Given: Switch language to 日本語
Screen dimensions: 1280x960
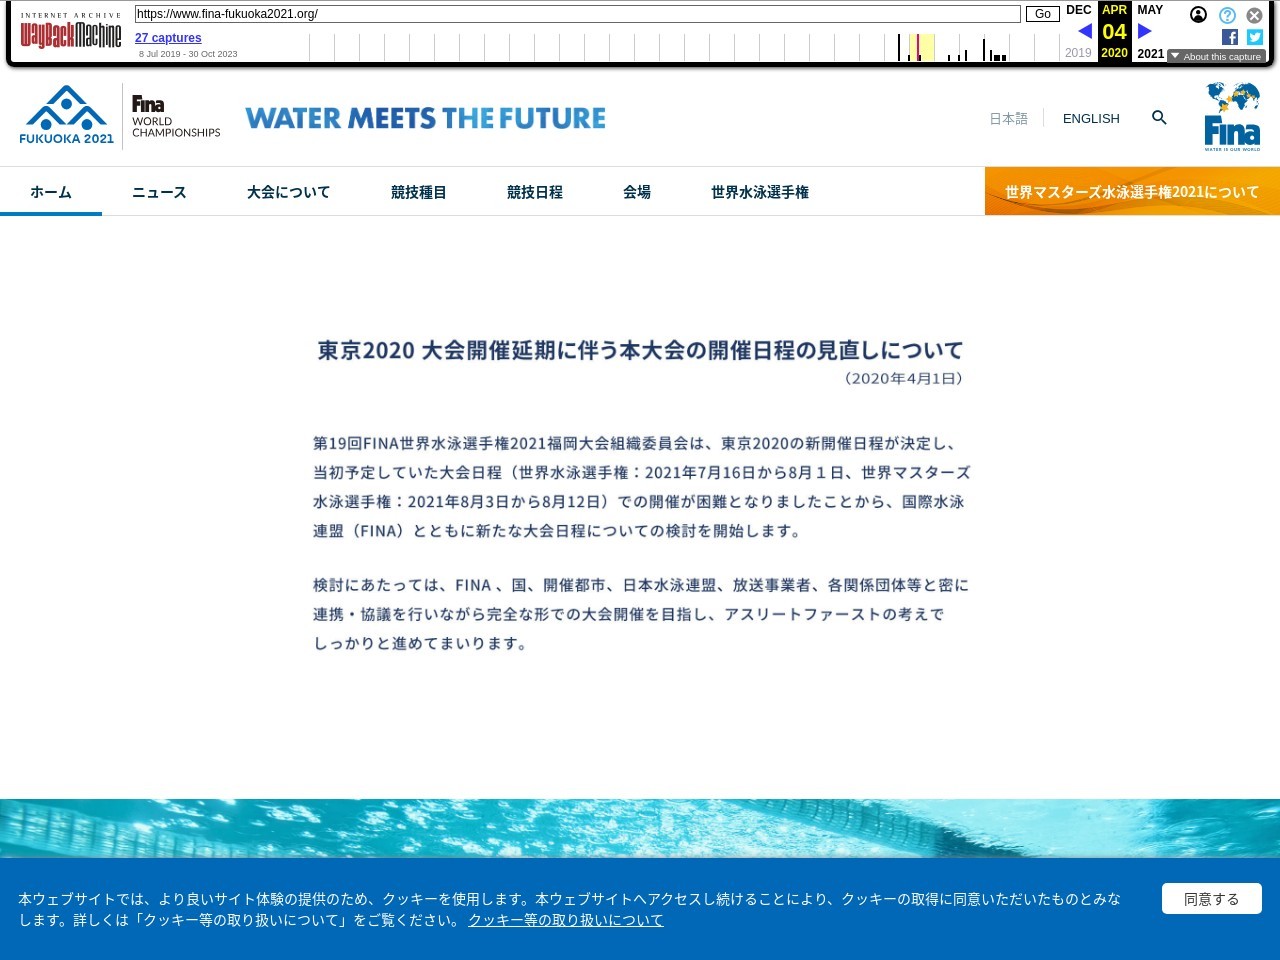Looking at the screenshot, I should pos(1008,118).
